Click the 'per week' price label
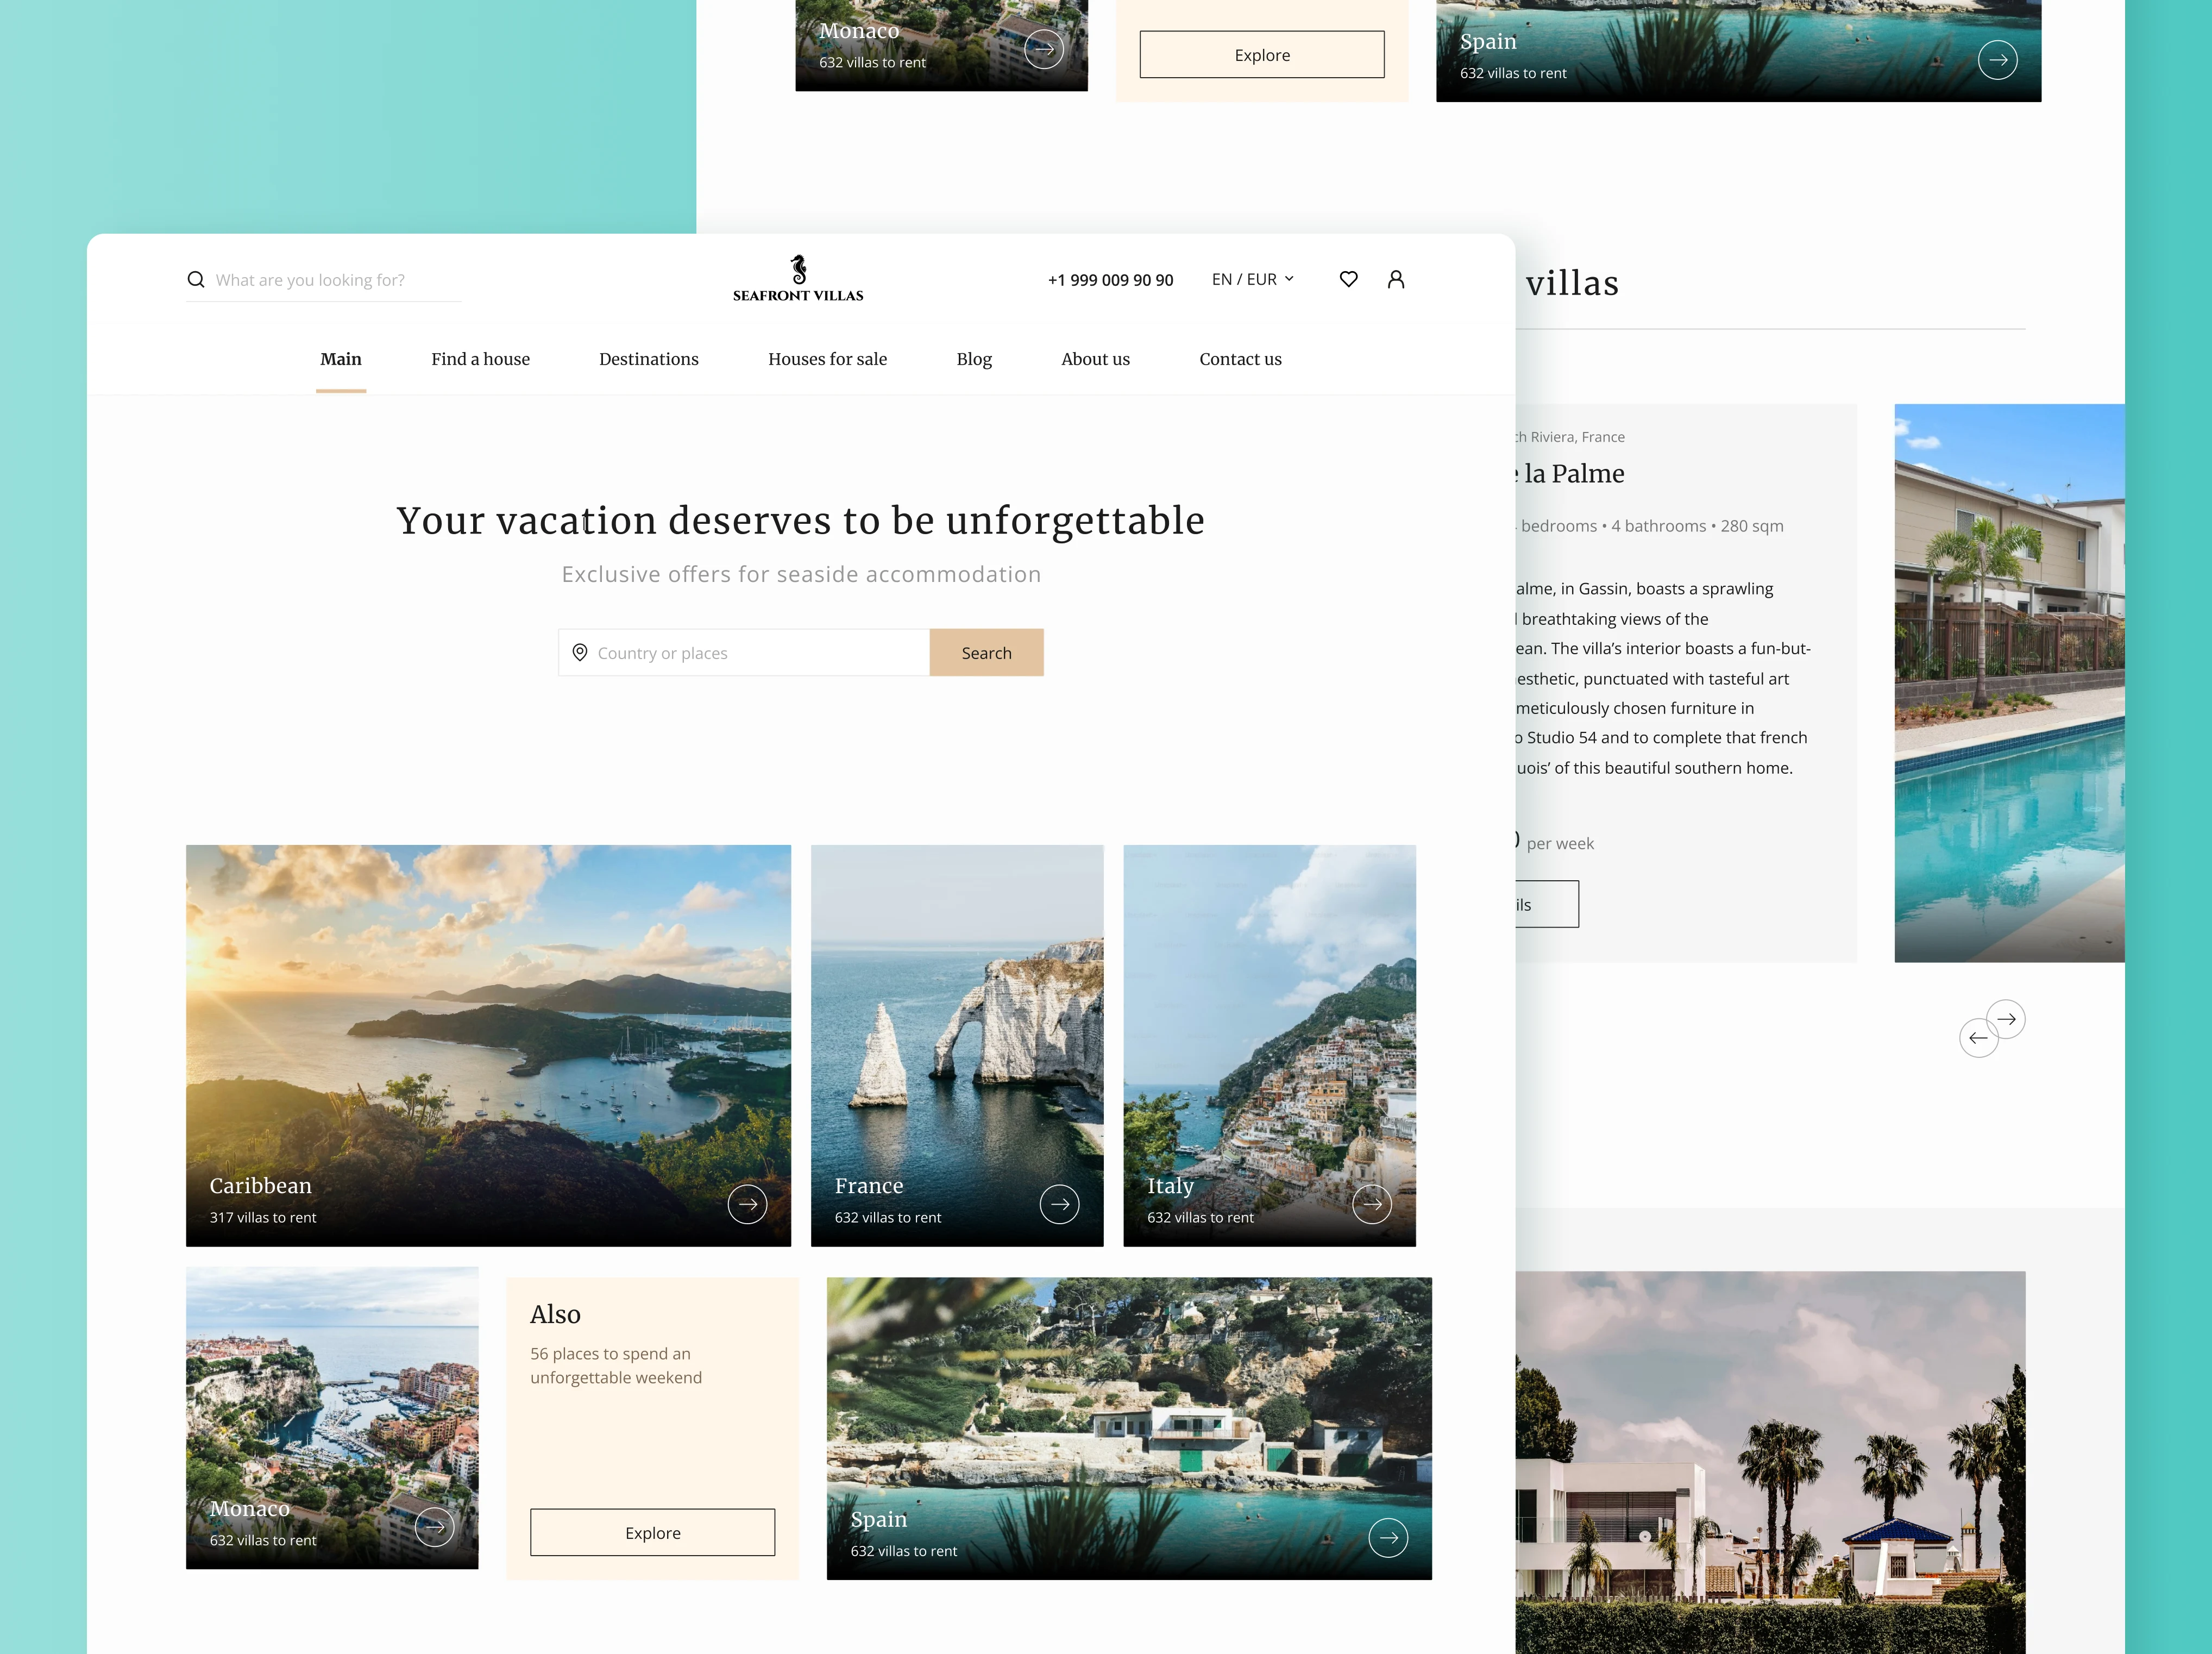Viewport: 2212px width, 1654px height. coord(1560,844)
